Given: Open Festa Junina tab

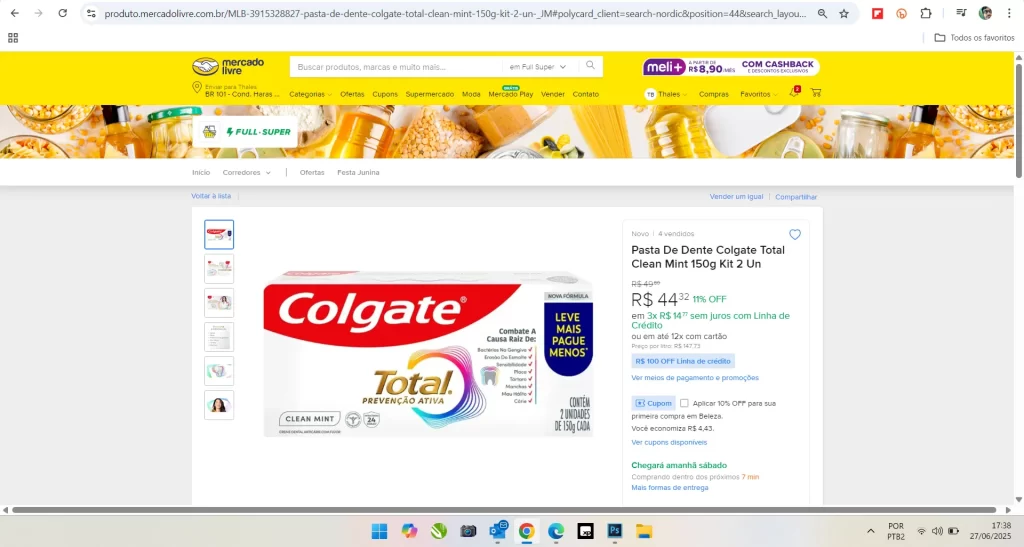Looking at the screenshot, I should (358, 172).
